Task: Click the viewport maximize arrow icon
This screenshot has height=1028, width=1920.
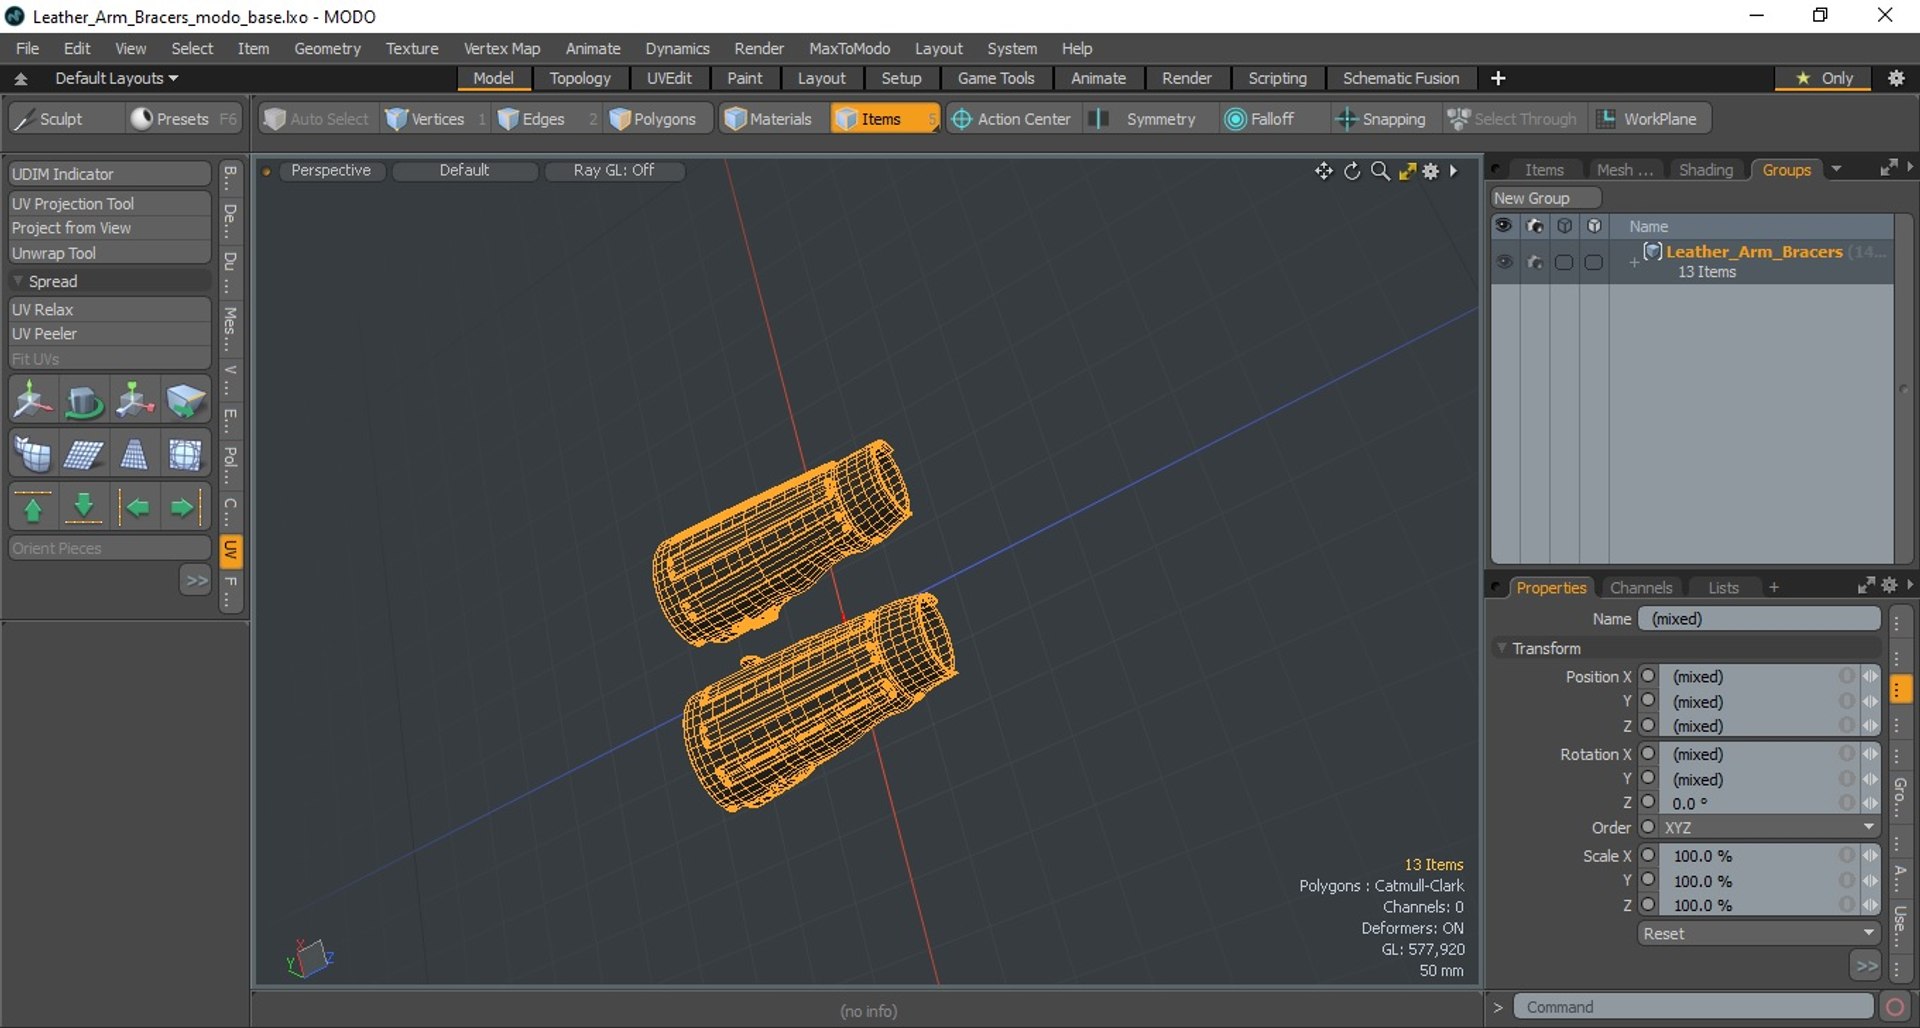Action: click(x=1407, y=171)
